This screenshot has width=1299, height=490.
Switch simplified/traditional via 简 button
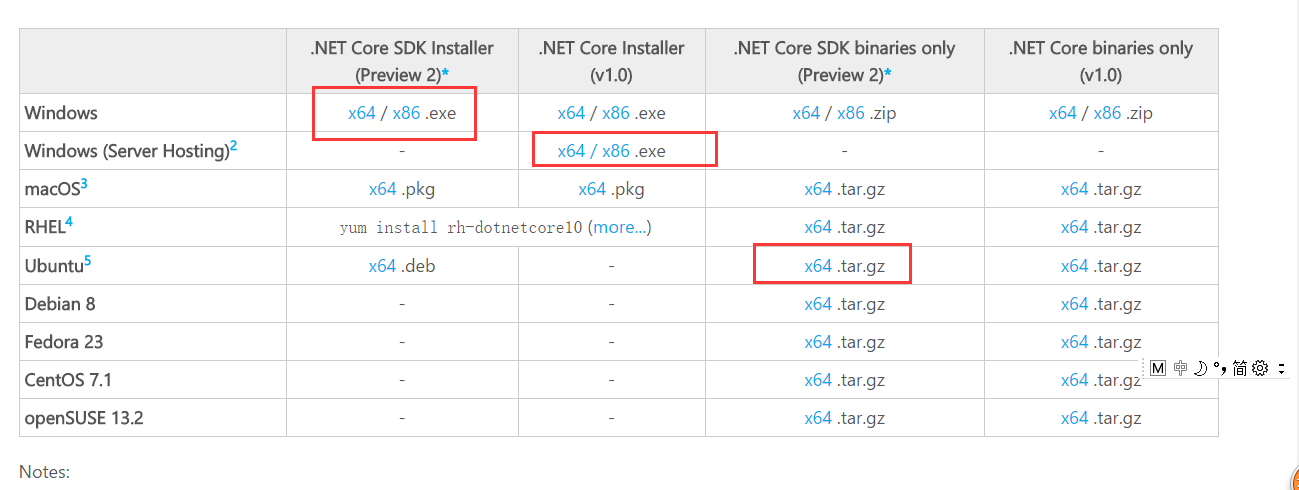coord(1240,368)
